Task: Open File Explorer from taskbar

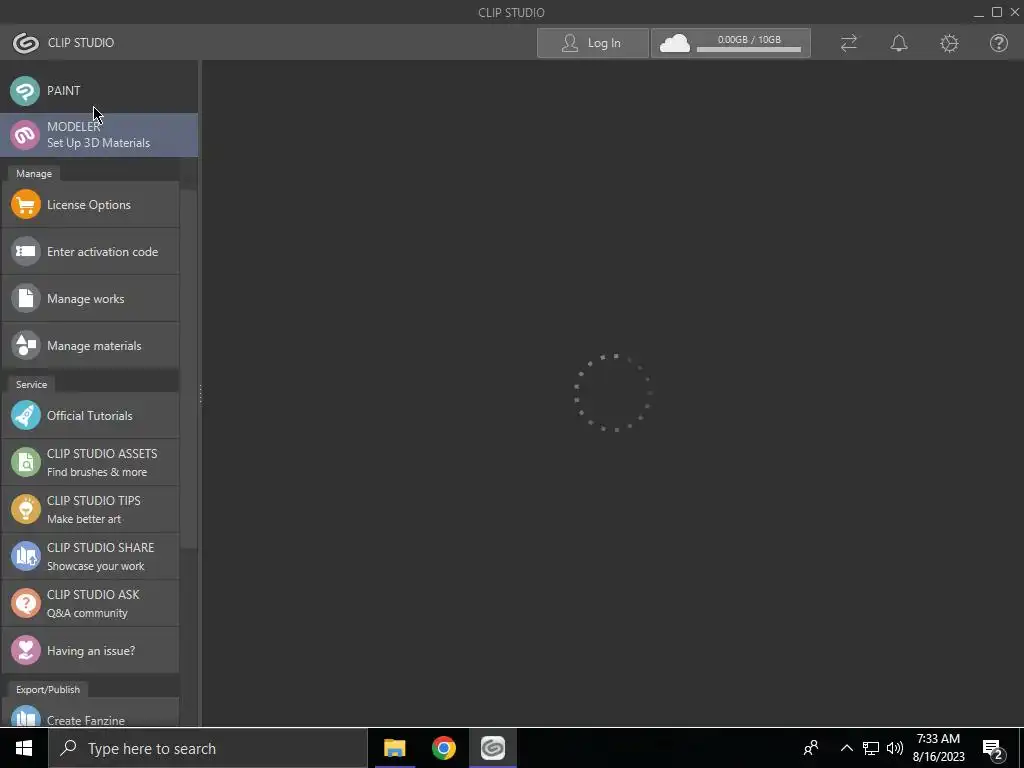Action: [x=394, y=748]
